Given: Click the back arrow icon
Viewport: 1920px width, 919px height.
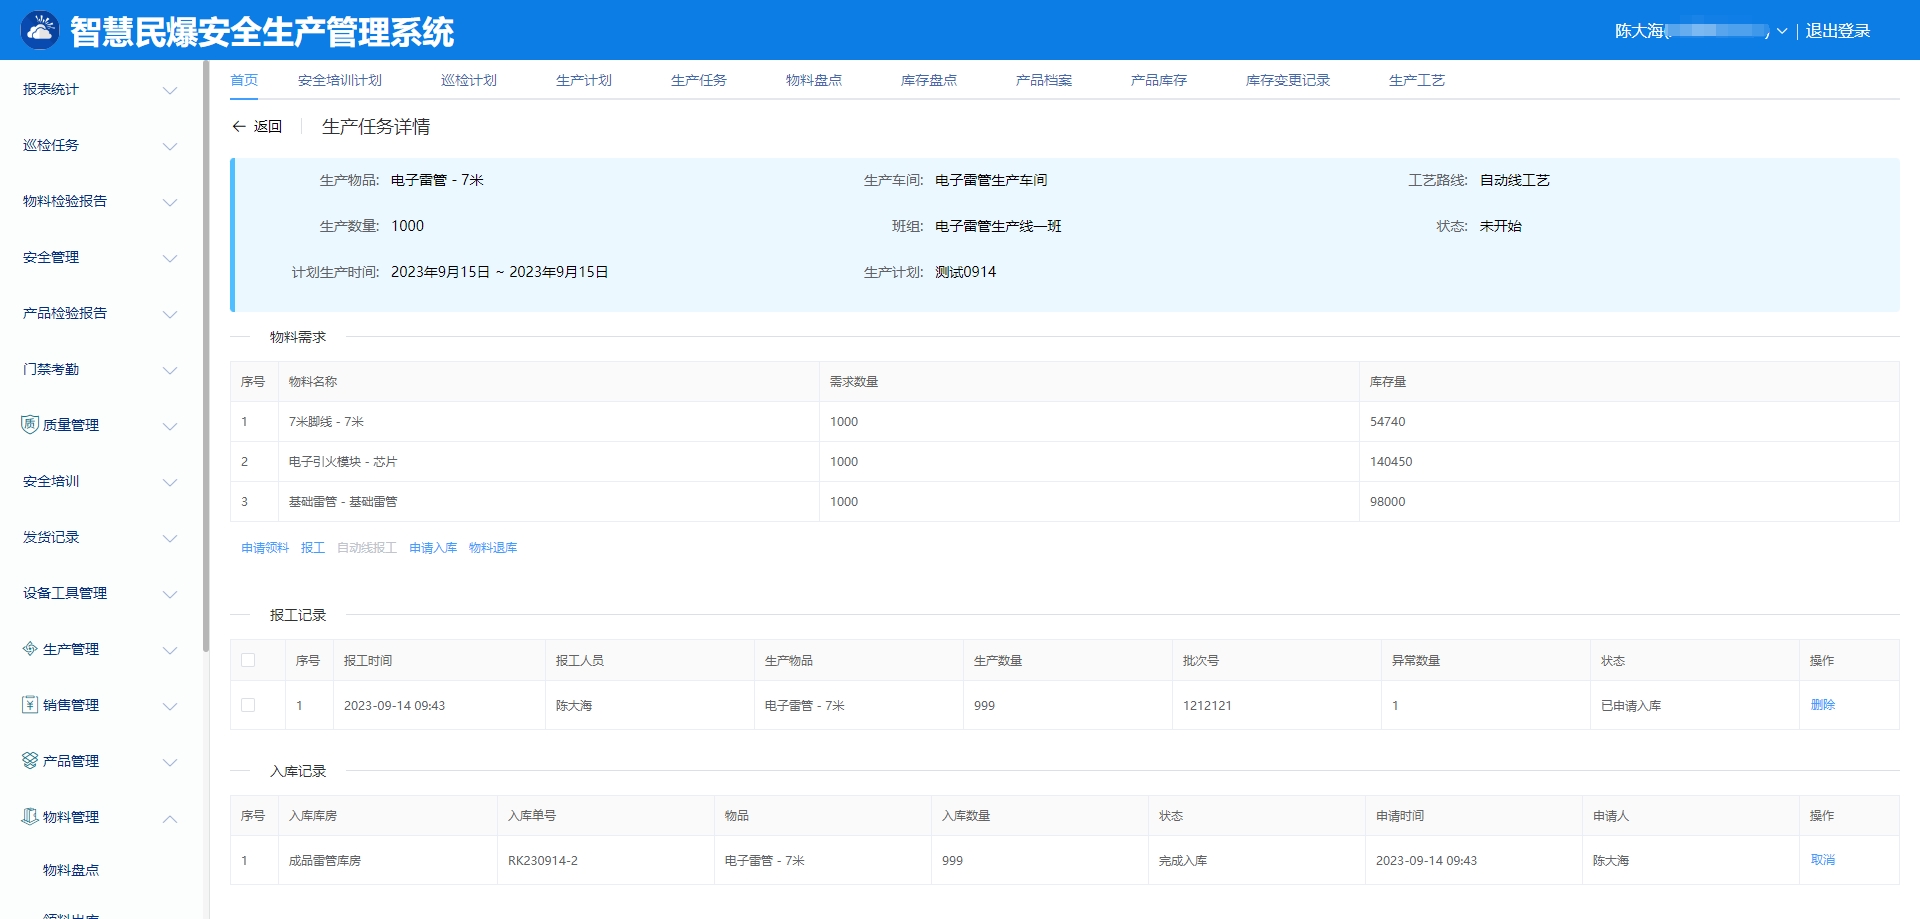Looking at the screenshot, I should tap(239, 126).
